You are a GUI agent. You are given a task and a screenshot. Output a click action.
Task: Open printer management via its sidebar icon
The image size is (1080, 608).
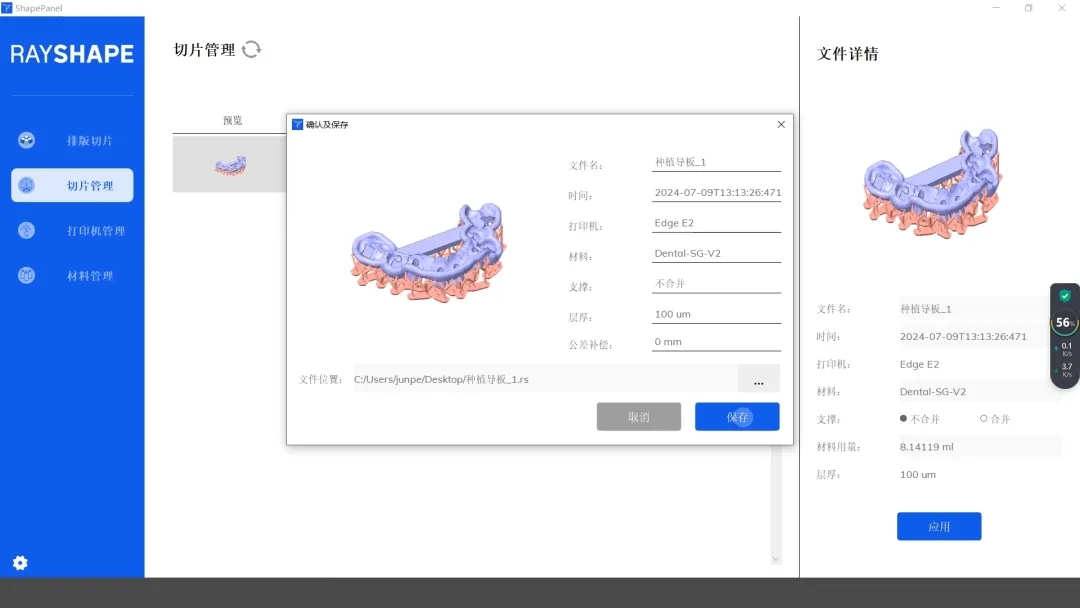(x=27, y=230)
